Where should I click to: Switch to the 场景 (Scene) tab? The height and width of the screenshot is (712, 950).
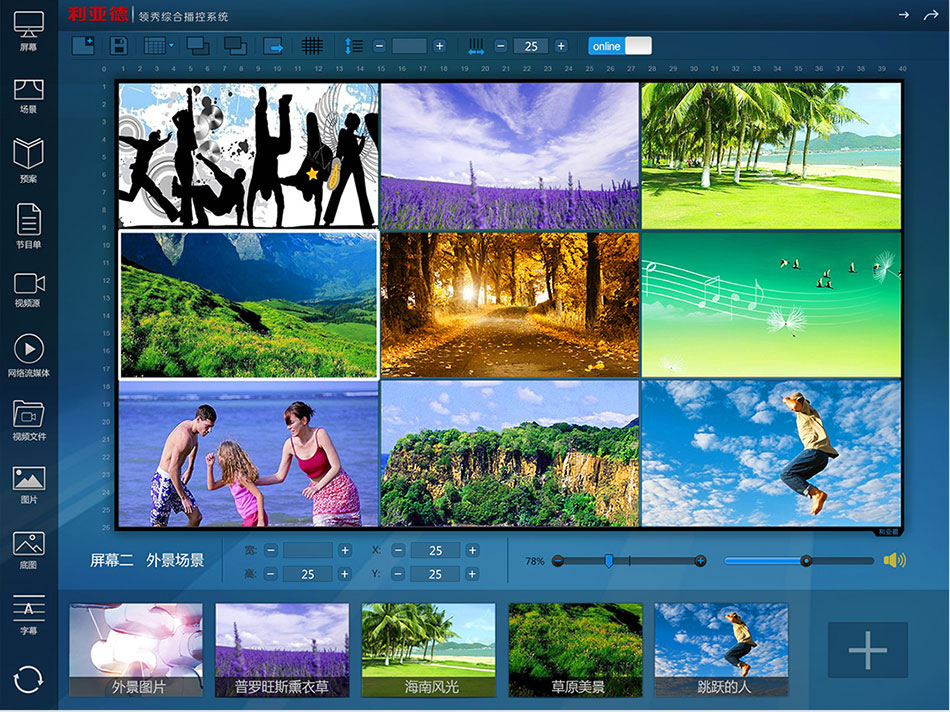pos(29,95)
